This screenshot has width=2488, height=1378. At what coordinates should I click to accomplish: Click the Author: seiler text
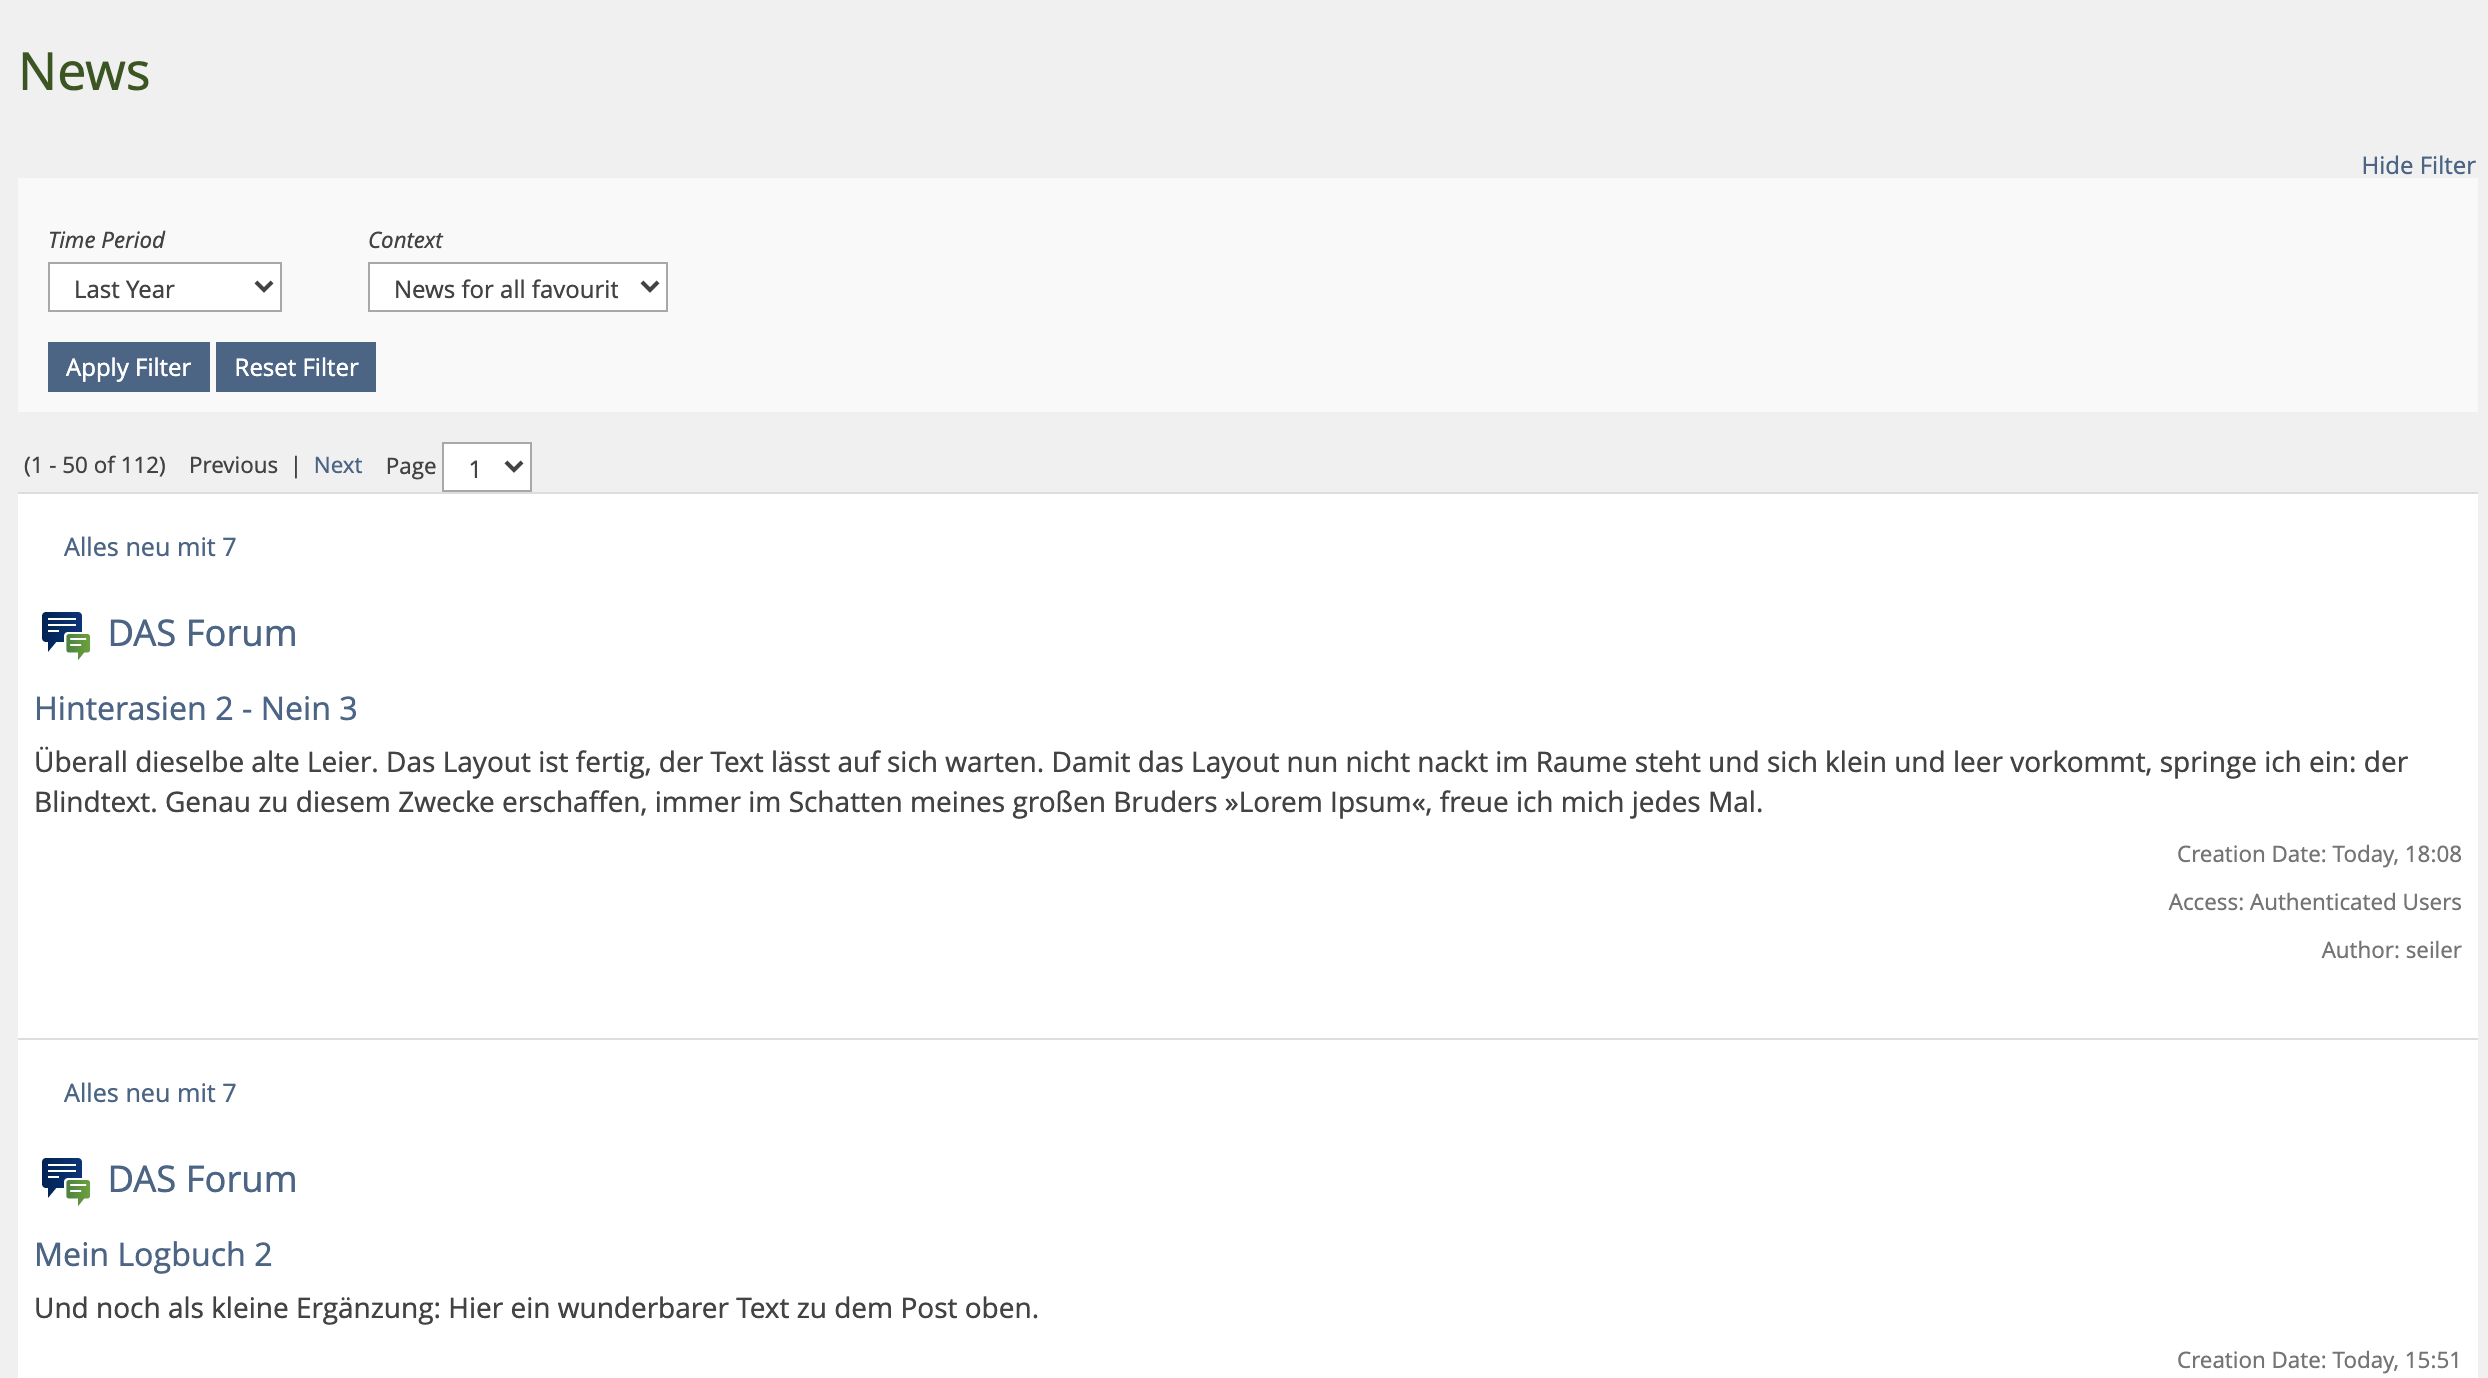click(x=2390, y=950)
